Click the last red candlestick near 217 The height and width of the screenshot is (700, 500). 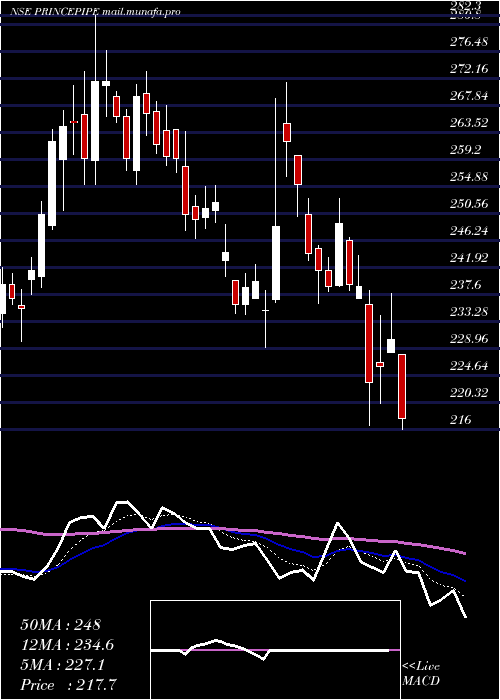click(x=402, y=386)
